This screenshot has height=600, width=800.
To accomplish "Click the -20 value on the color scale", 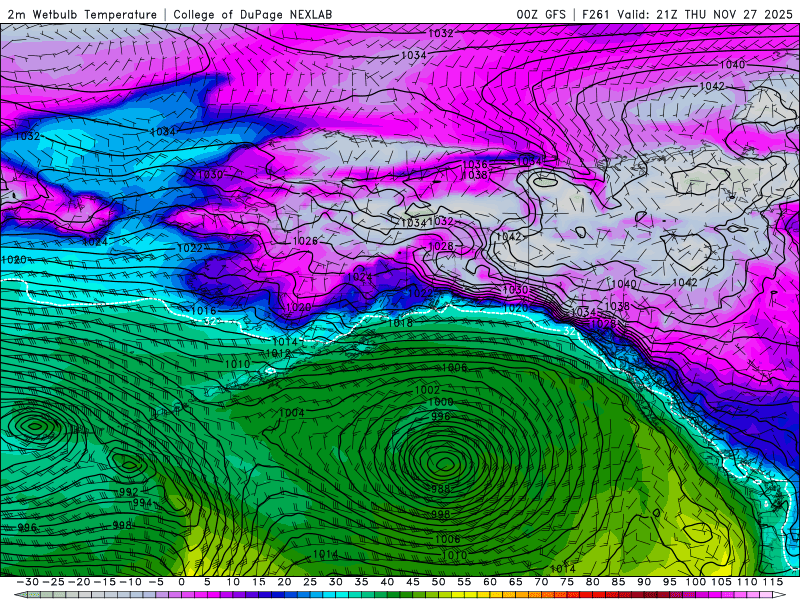I will [79, 582].
